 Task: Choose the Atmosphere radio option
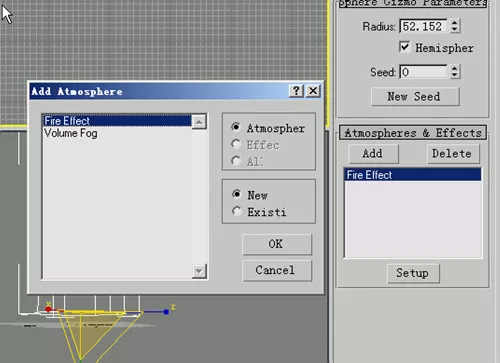(x=236, y=127)
